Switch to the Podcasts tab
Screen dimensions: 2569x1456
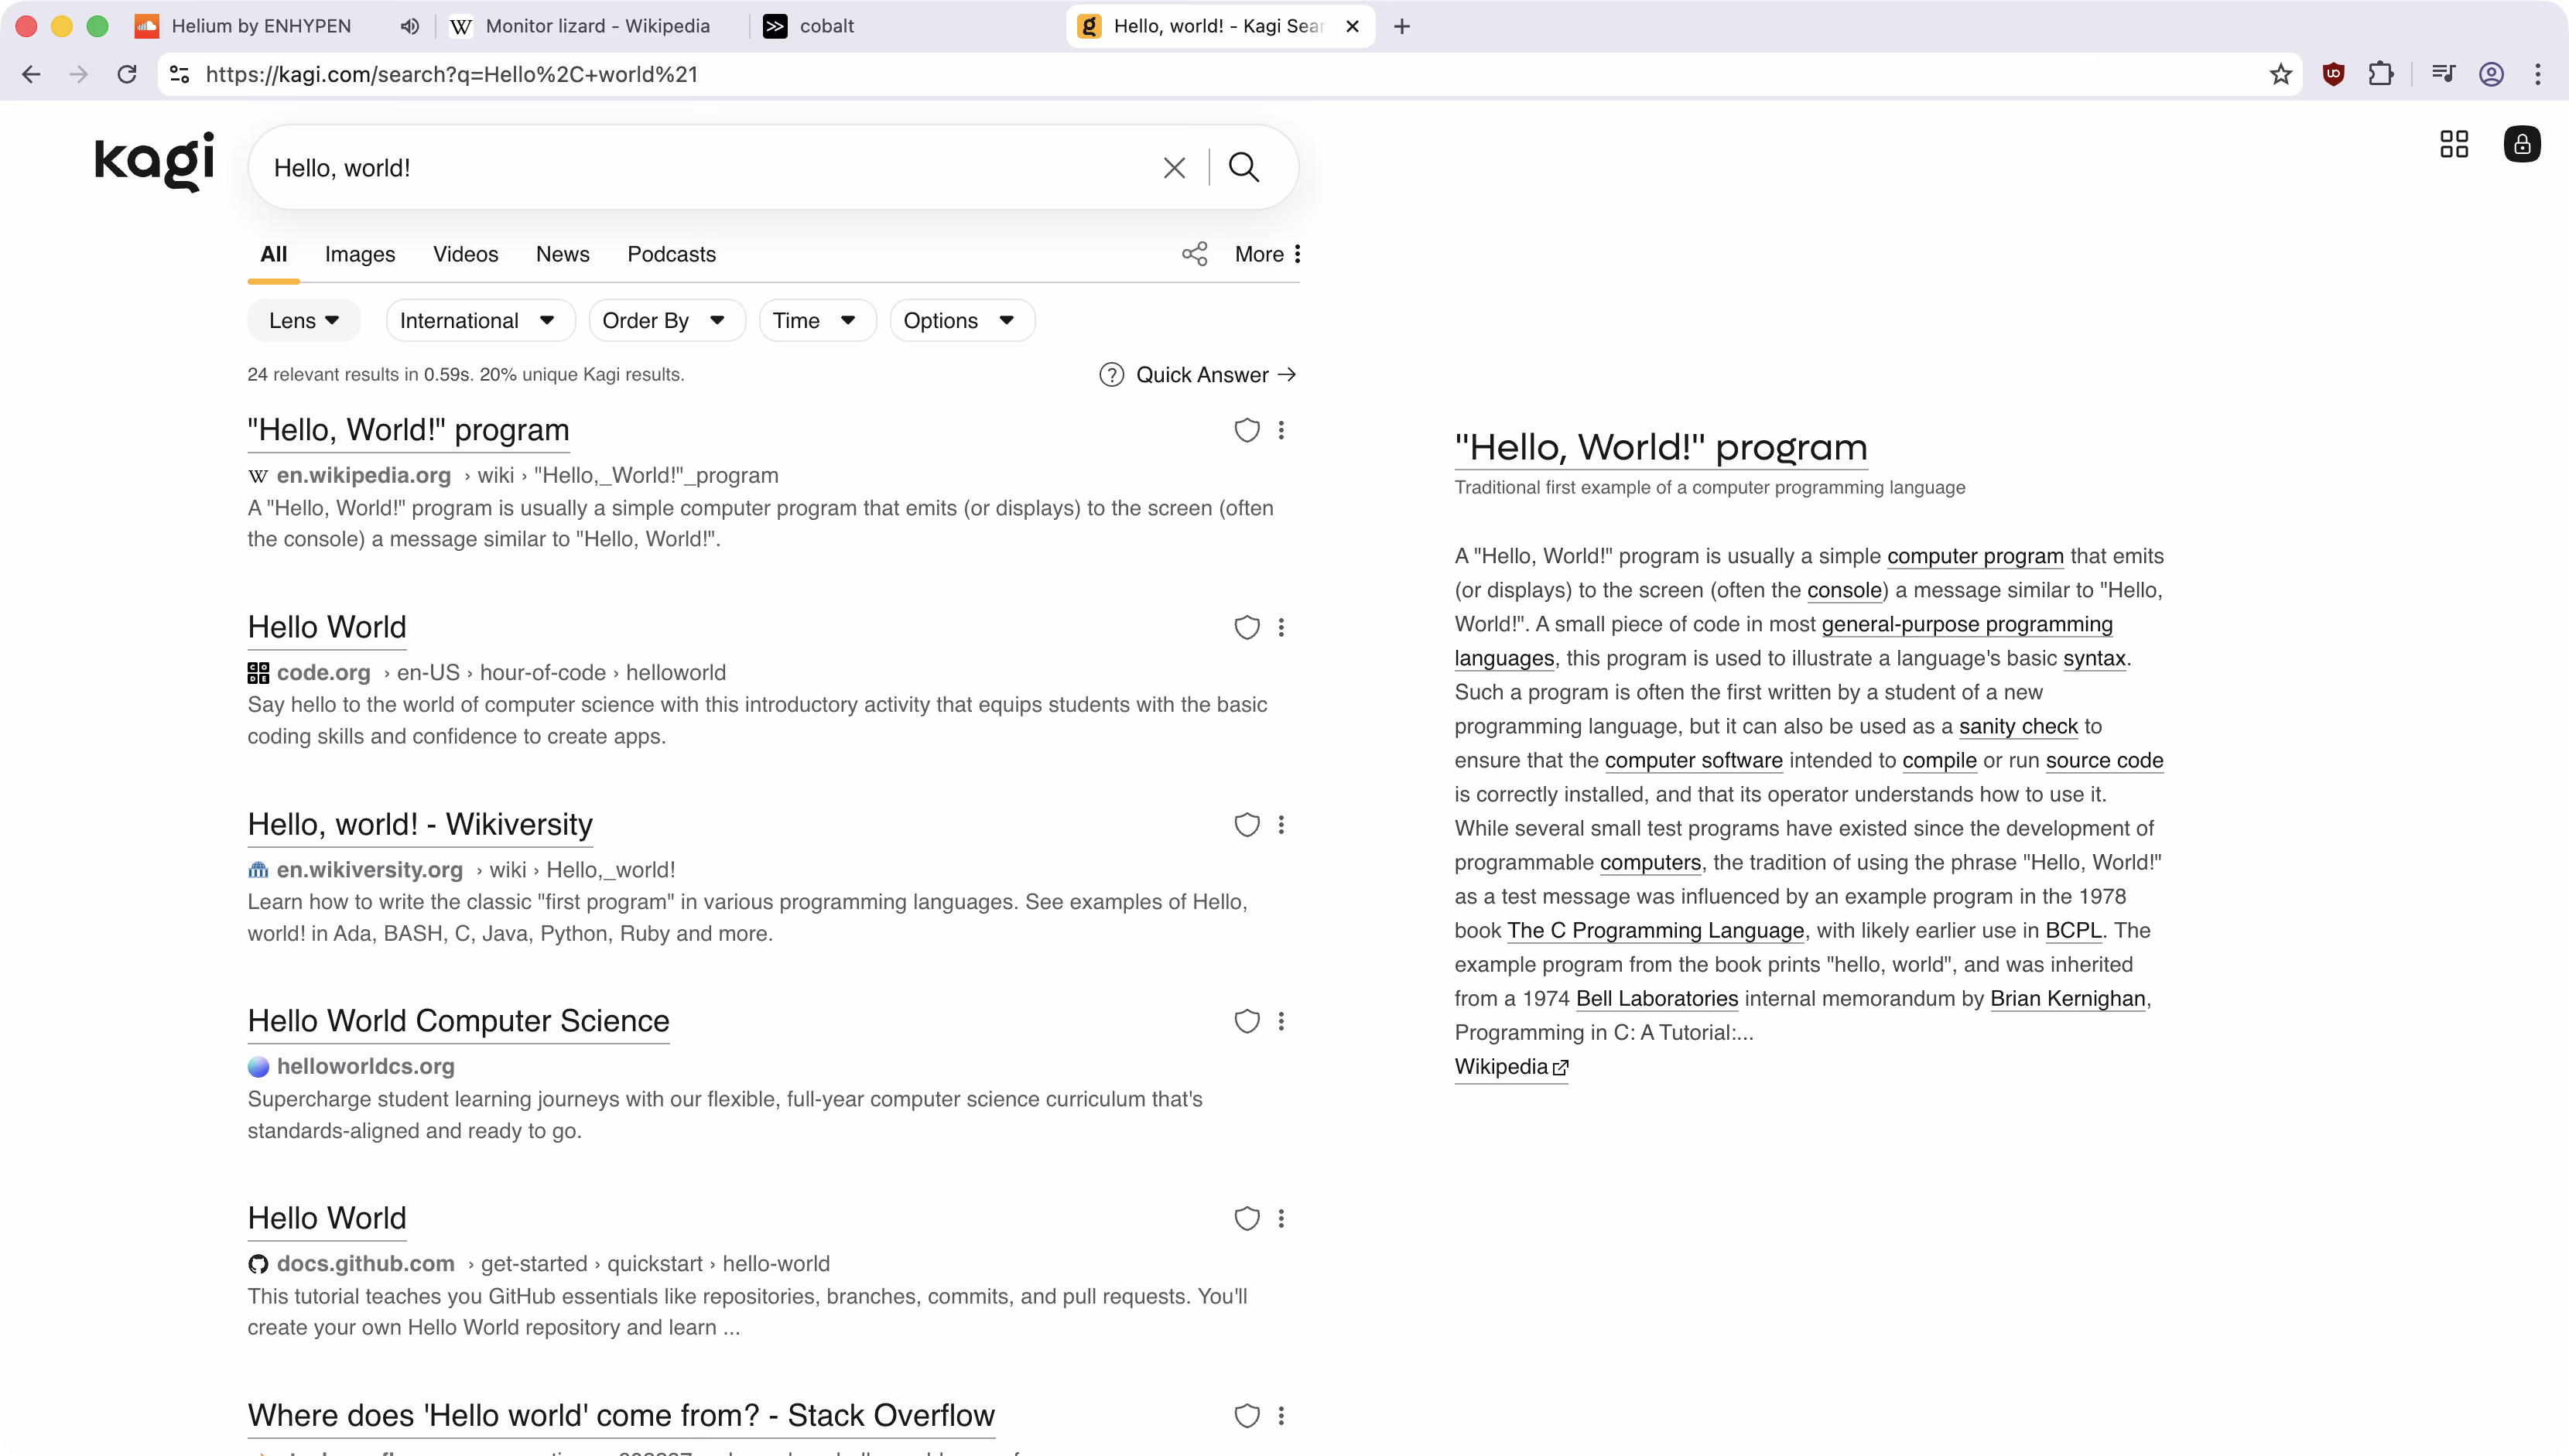[671, 254]
